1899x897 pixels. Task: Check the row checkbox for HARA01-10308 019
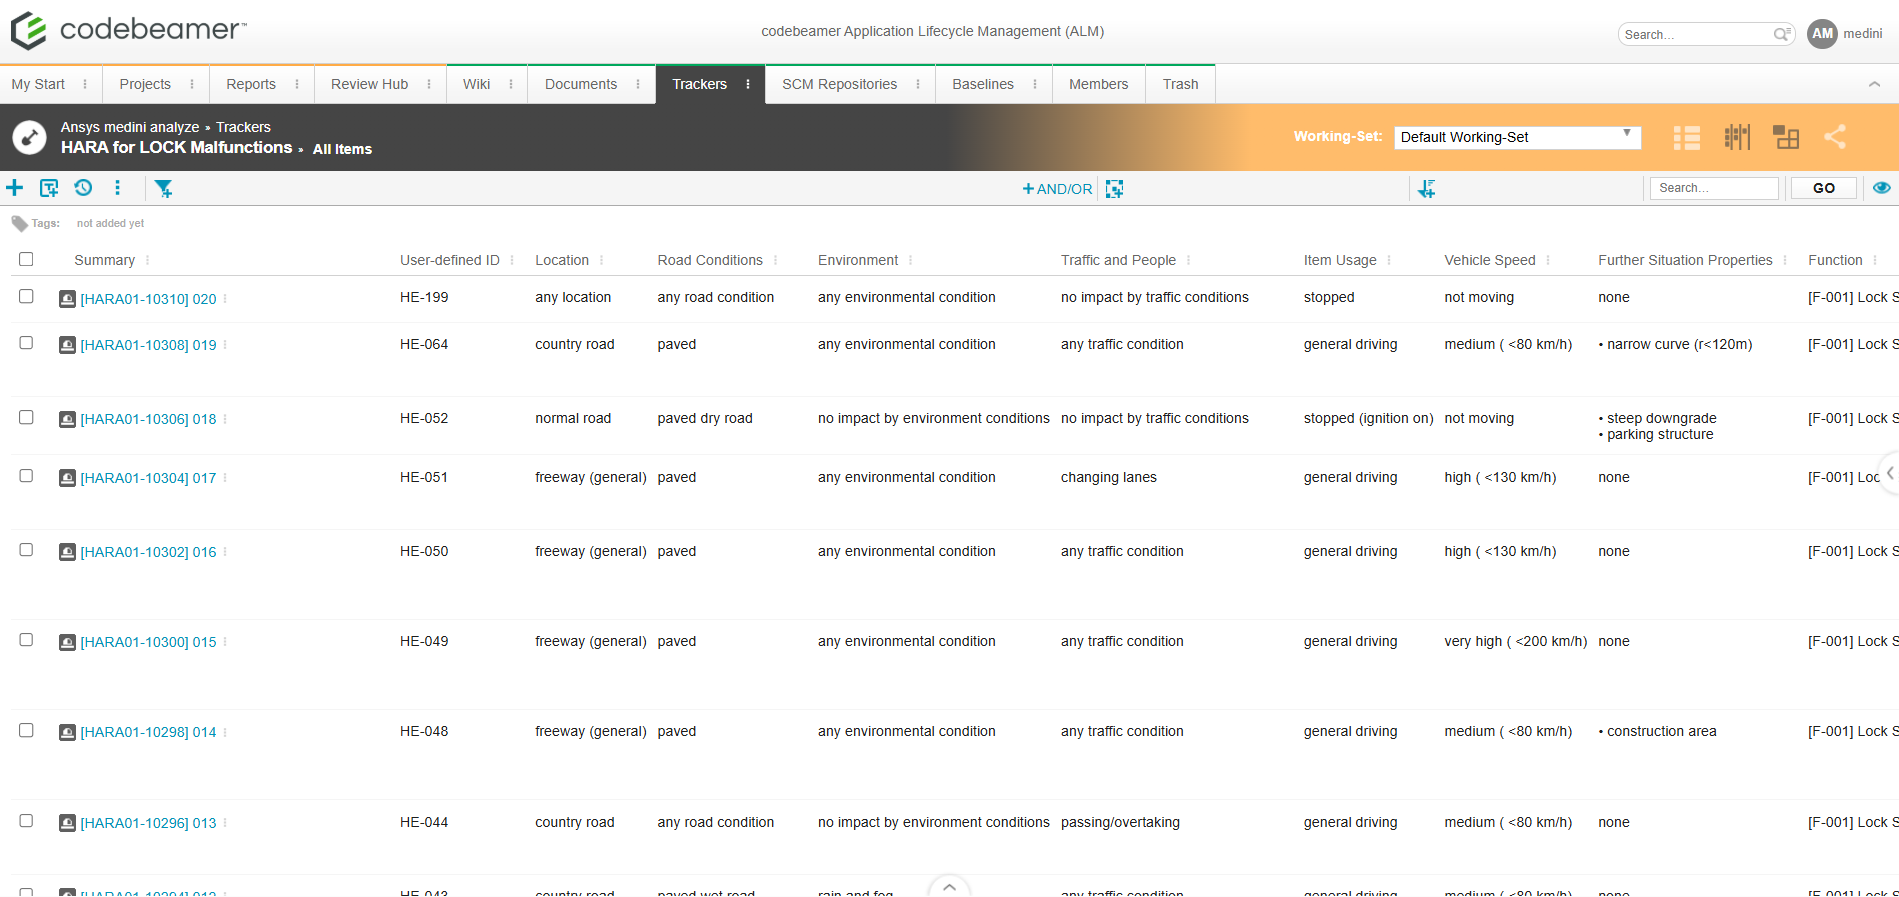click(x=26, y=342)
